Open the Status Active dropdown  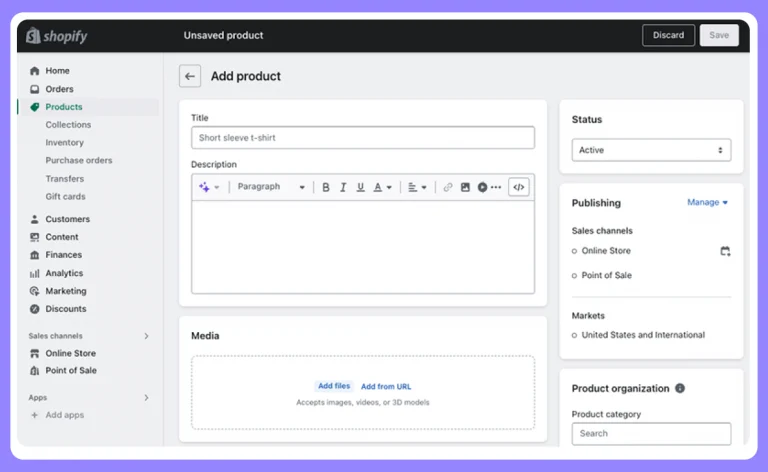[651, 150]
